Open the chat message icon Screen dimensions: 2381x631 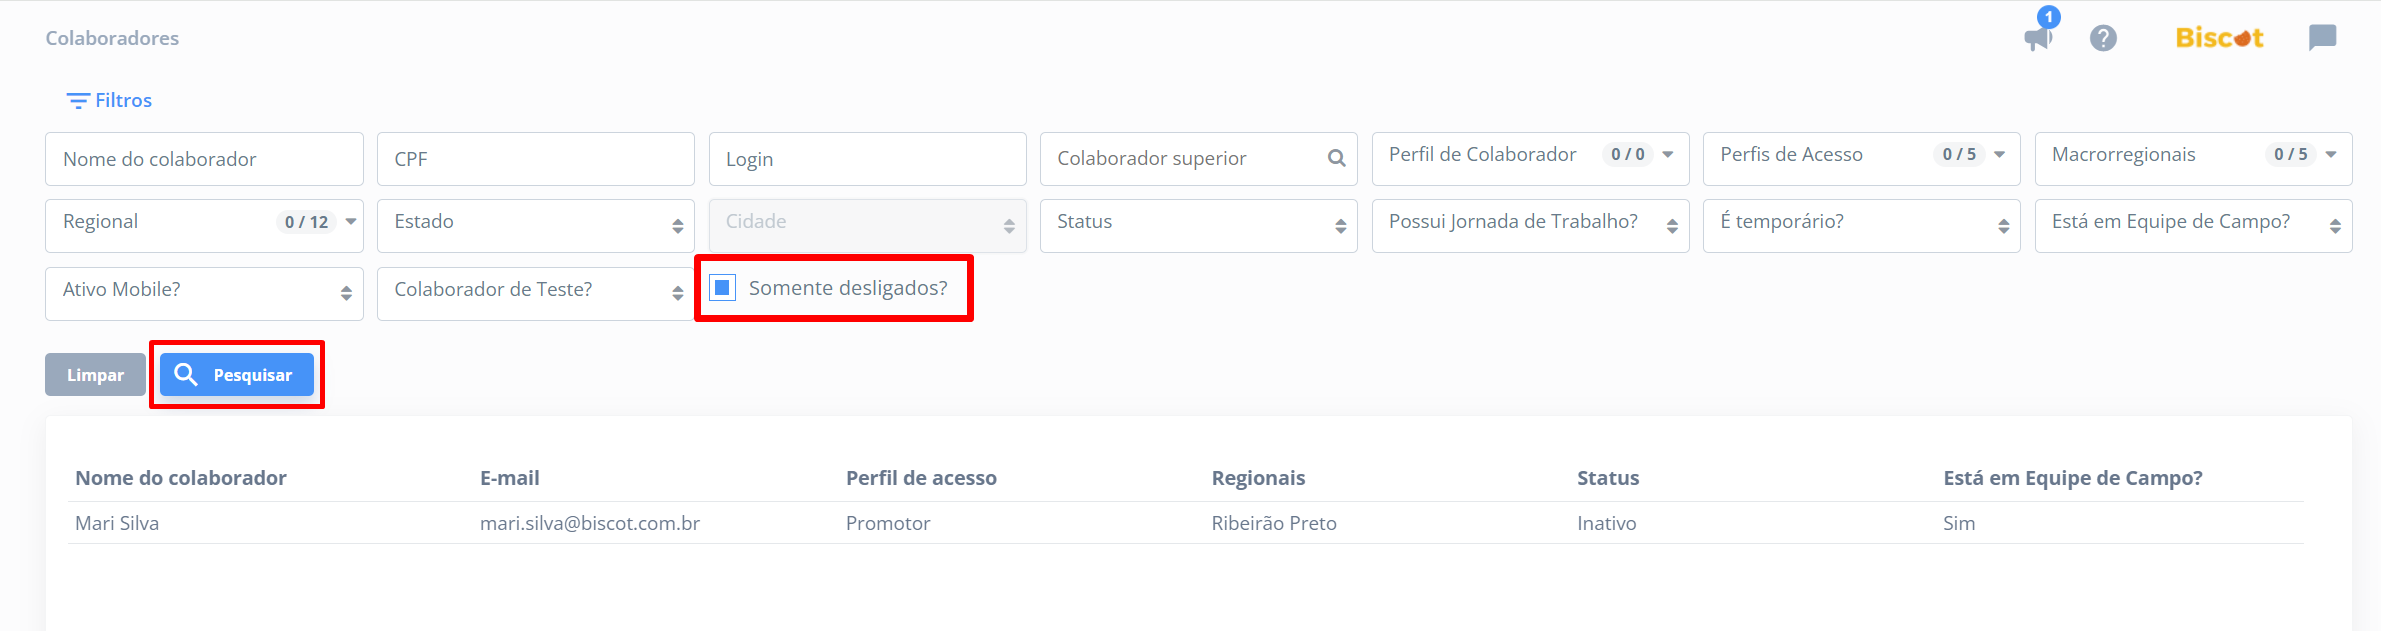[x=2322, y=38]
